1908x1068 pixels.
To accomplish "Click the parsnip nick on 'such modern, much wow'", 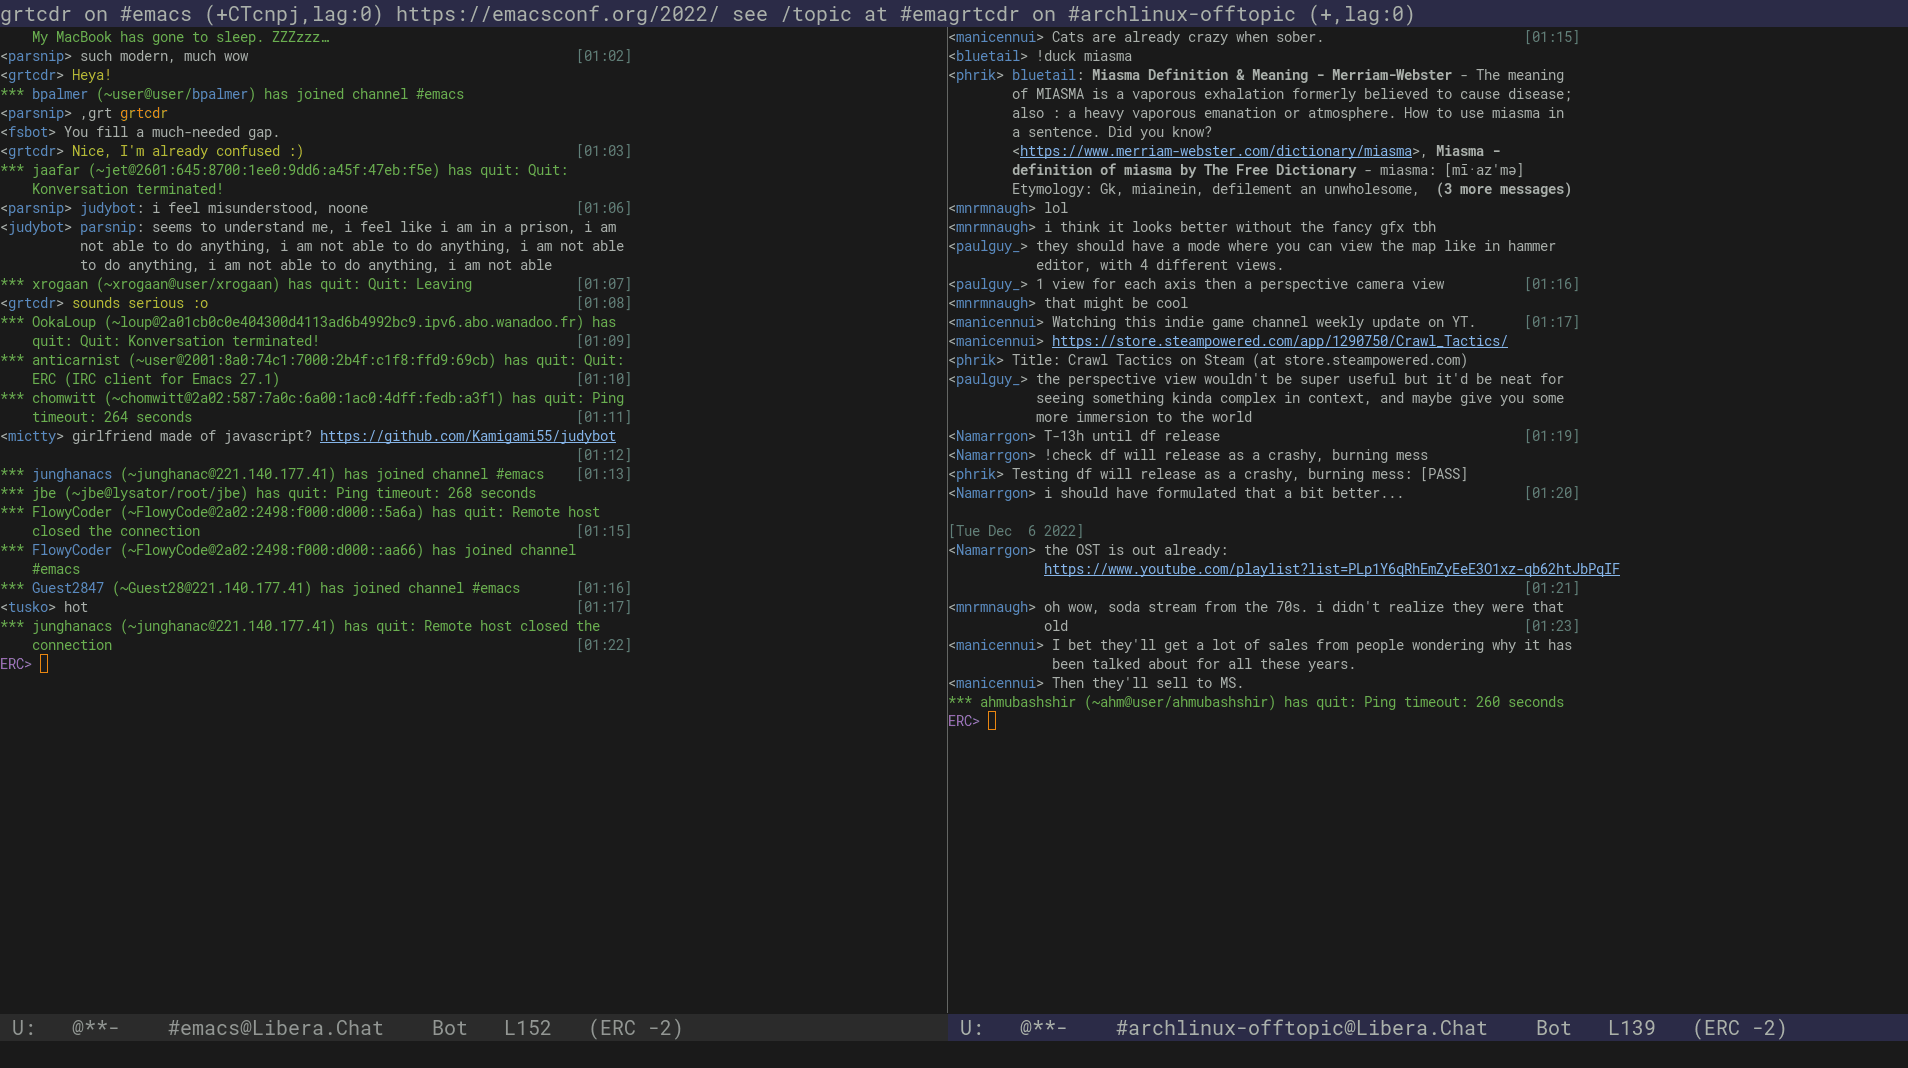I will pyautogui.click(x=36, y=56).
